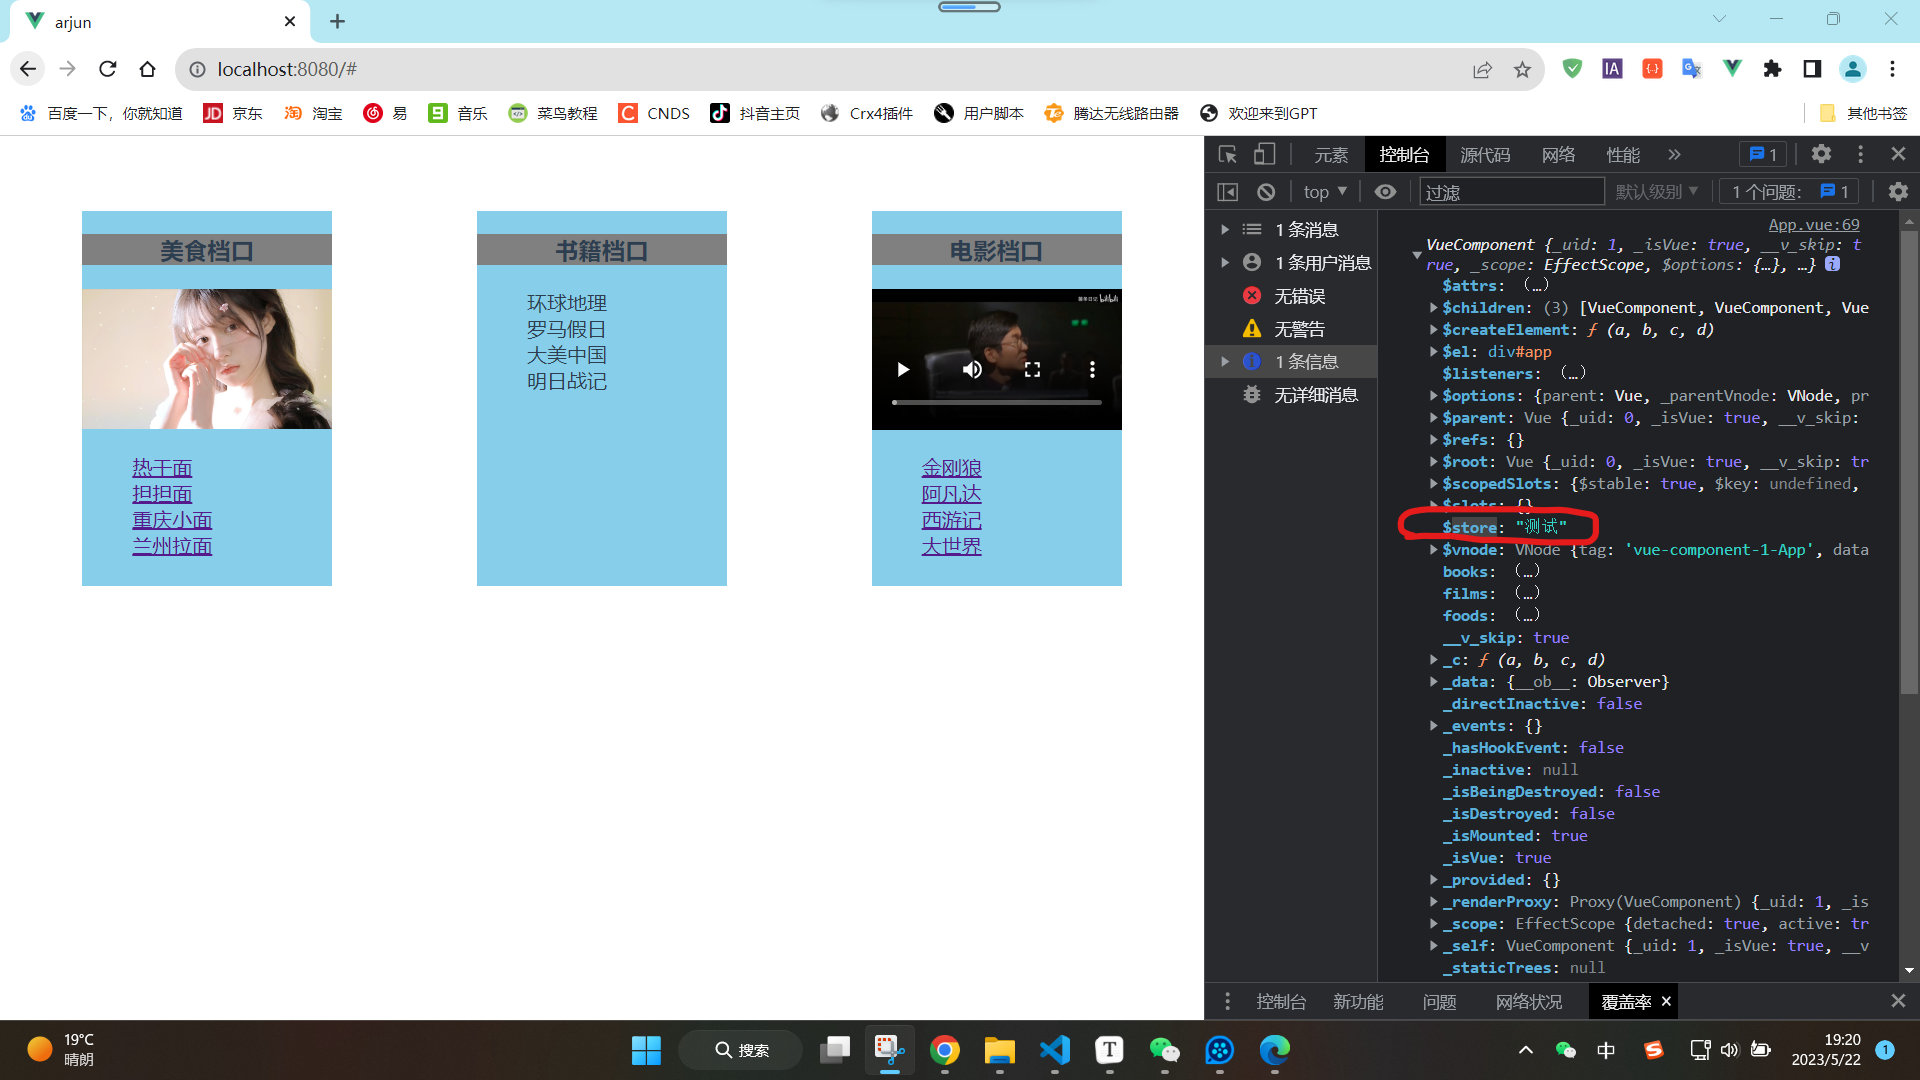Click the 热干面 food link
This screenshot has height=1080, width=1920.
pyautogui.click(x=160, y=467)
